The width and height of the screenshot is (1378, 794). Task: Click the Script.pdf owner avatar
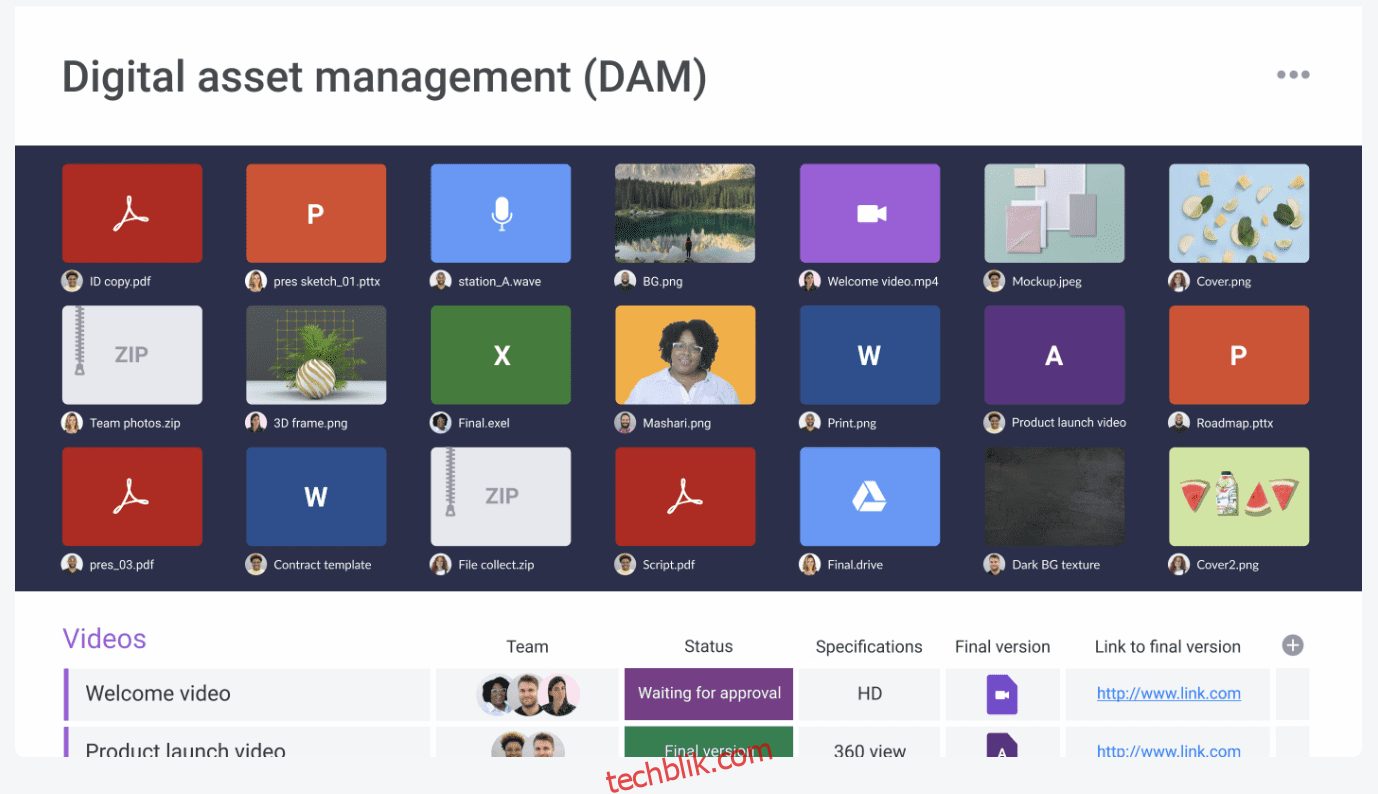pos(625,564)
